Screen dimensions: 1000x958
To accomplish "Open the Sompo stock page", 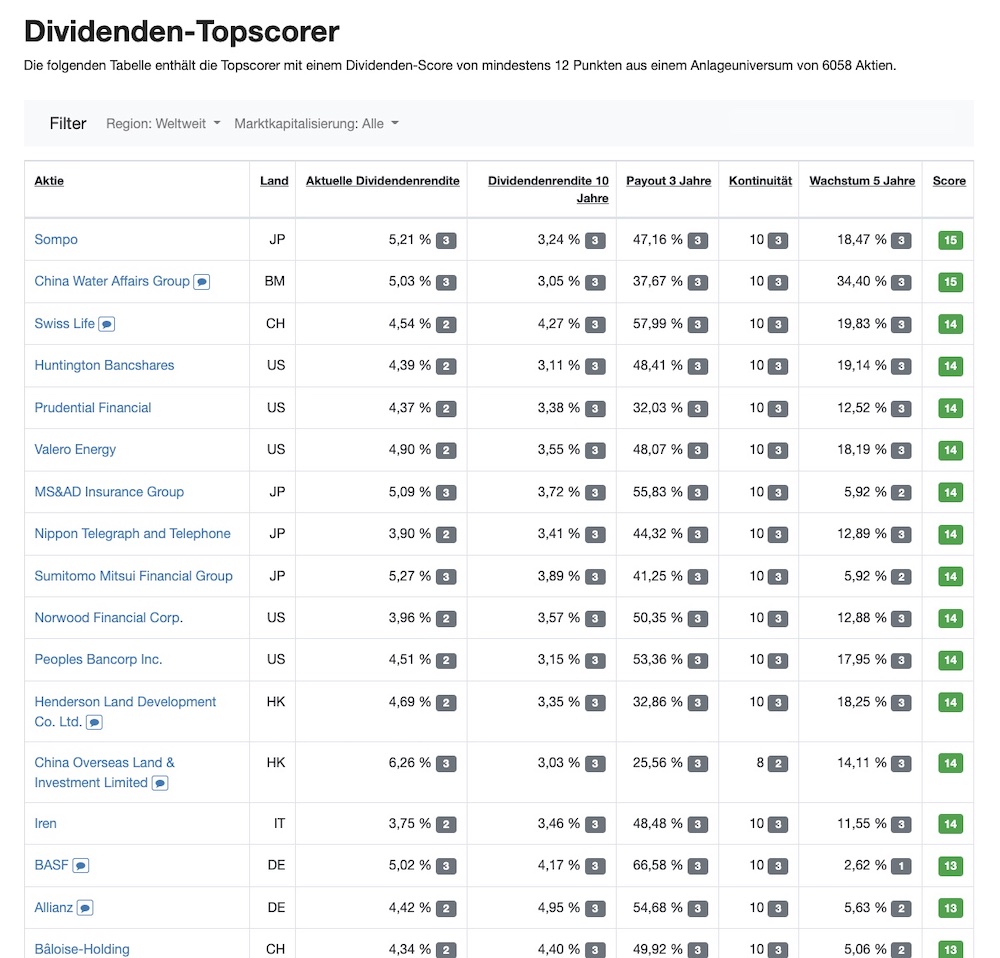I will (x=56, y=239).
